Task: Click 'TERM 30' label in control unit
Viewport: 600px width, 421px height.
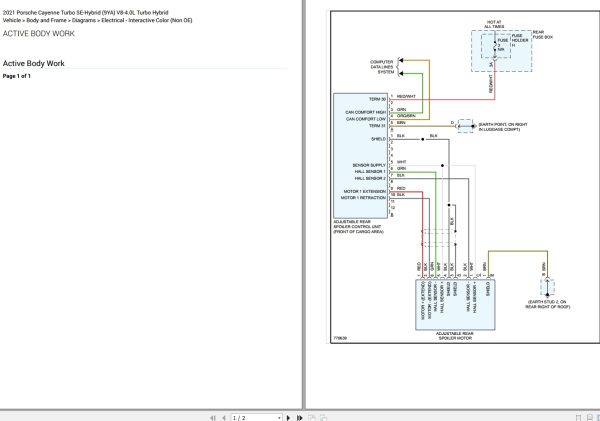Action: pos(377,100)
